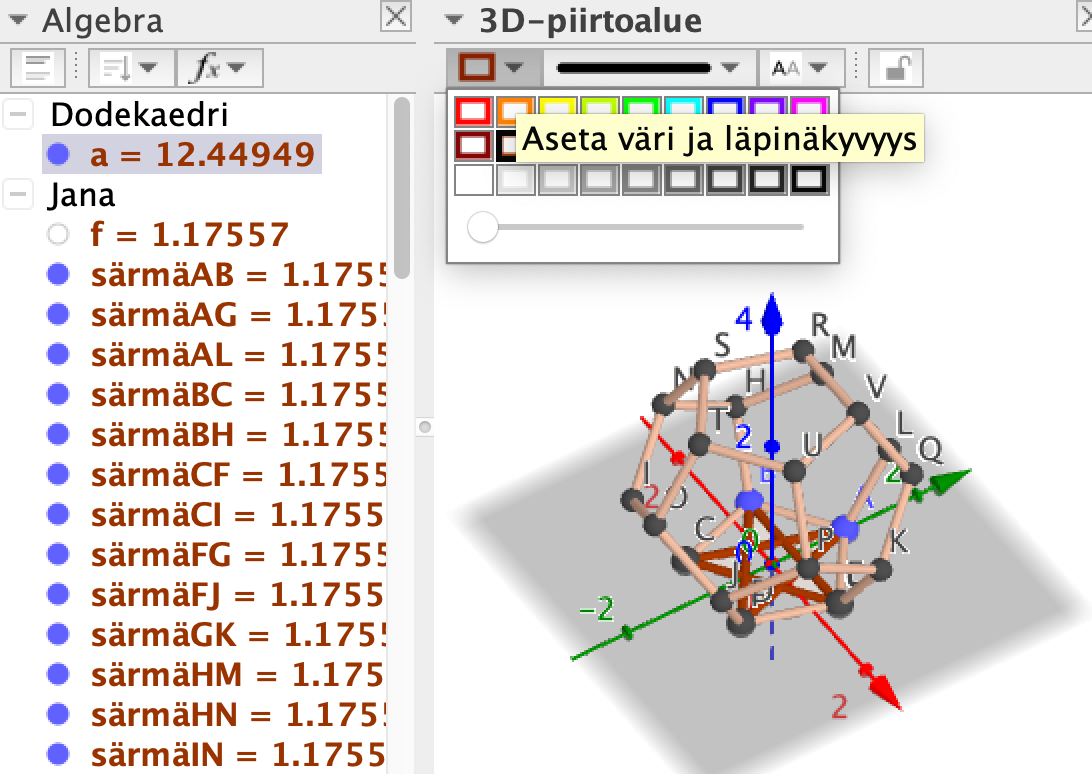Collapse the Jana group

click(17, 195)
